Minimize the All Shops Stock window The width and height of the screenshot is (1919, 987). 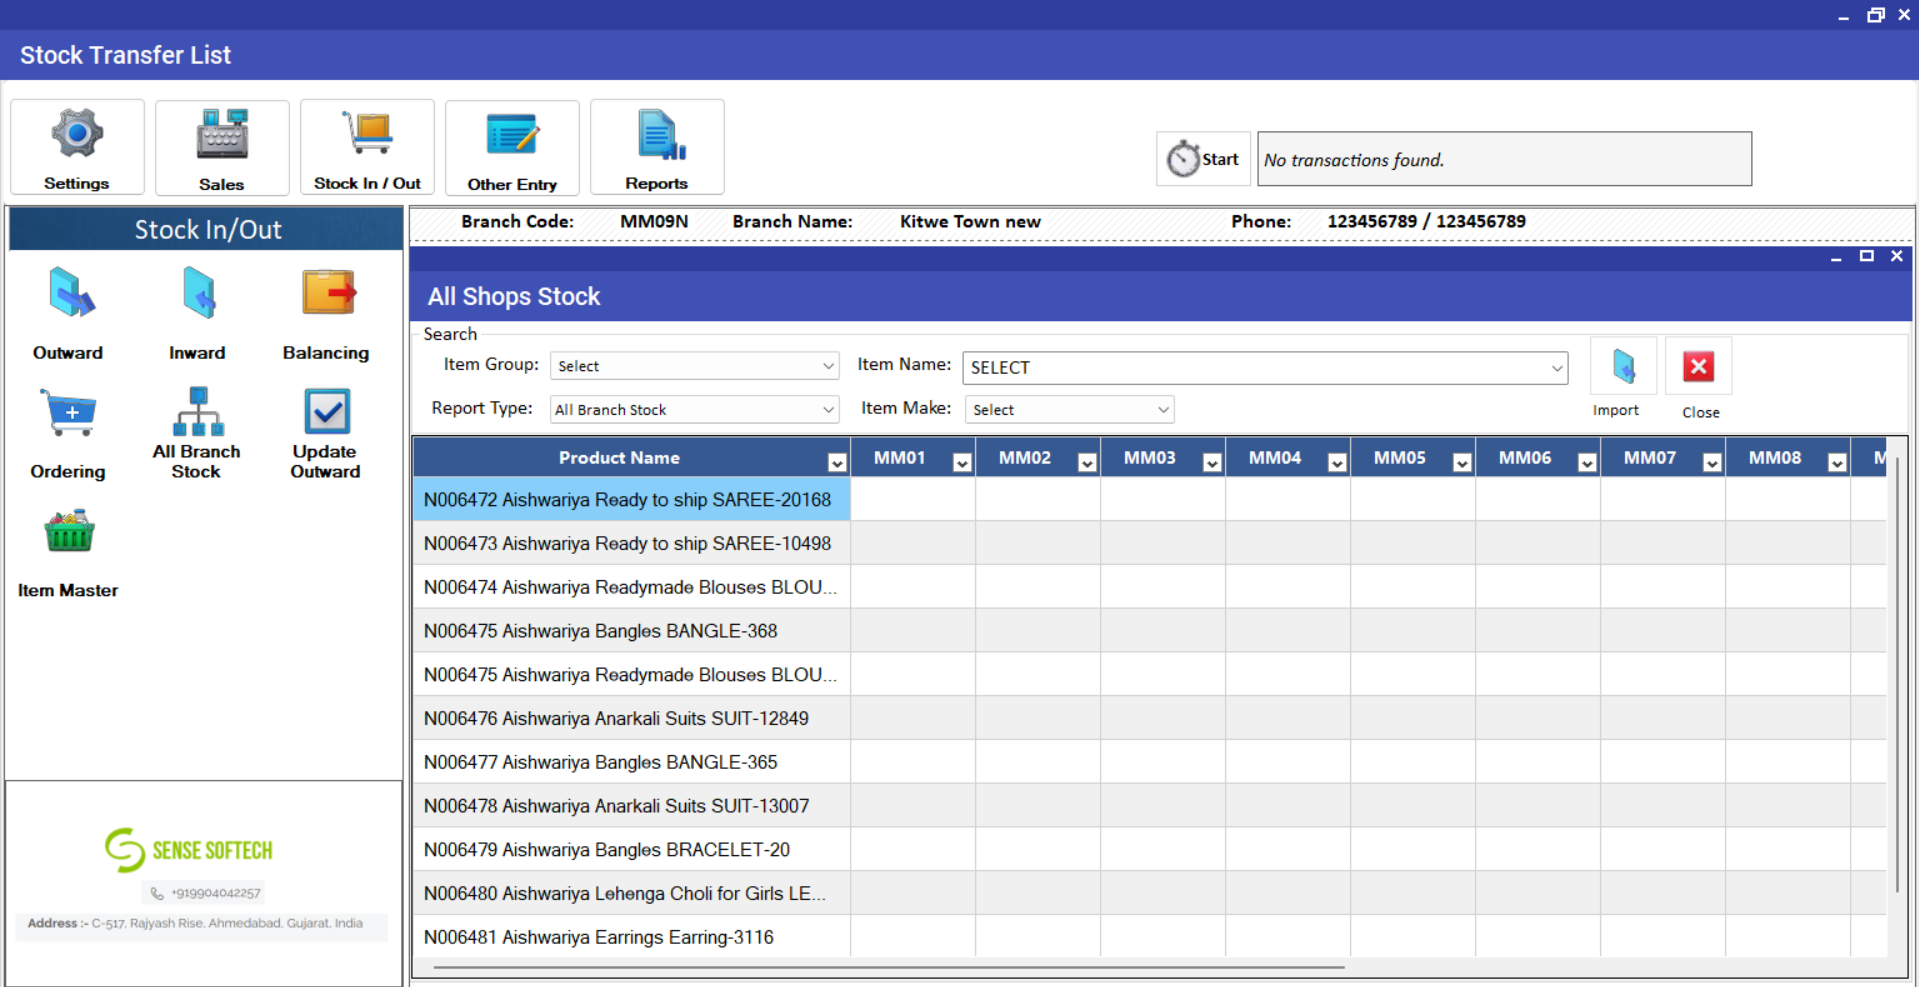1836,257
